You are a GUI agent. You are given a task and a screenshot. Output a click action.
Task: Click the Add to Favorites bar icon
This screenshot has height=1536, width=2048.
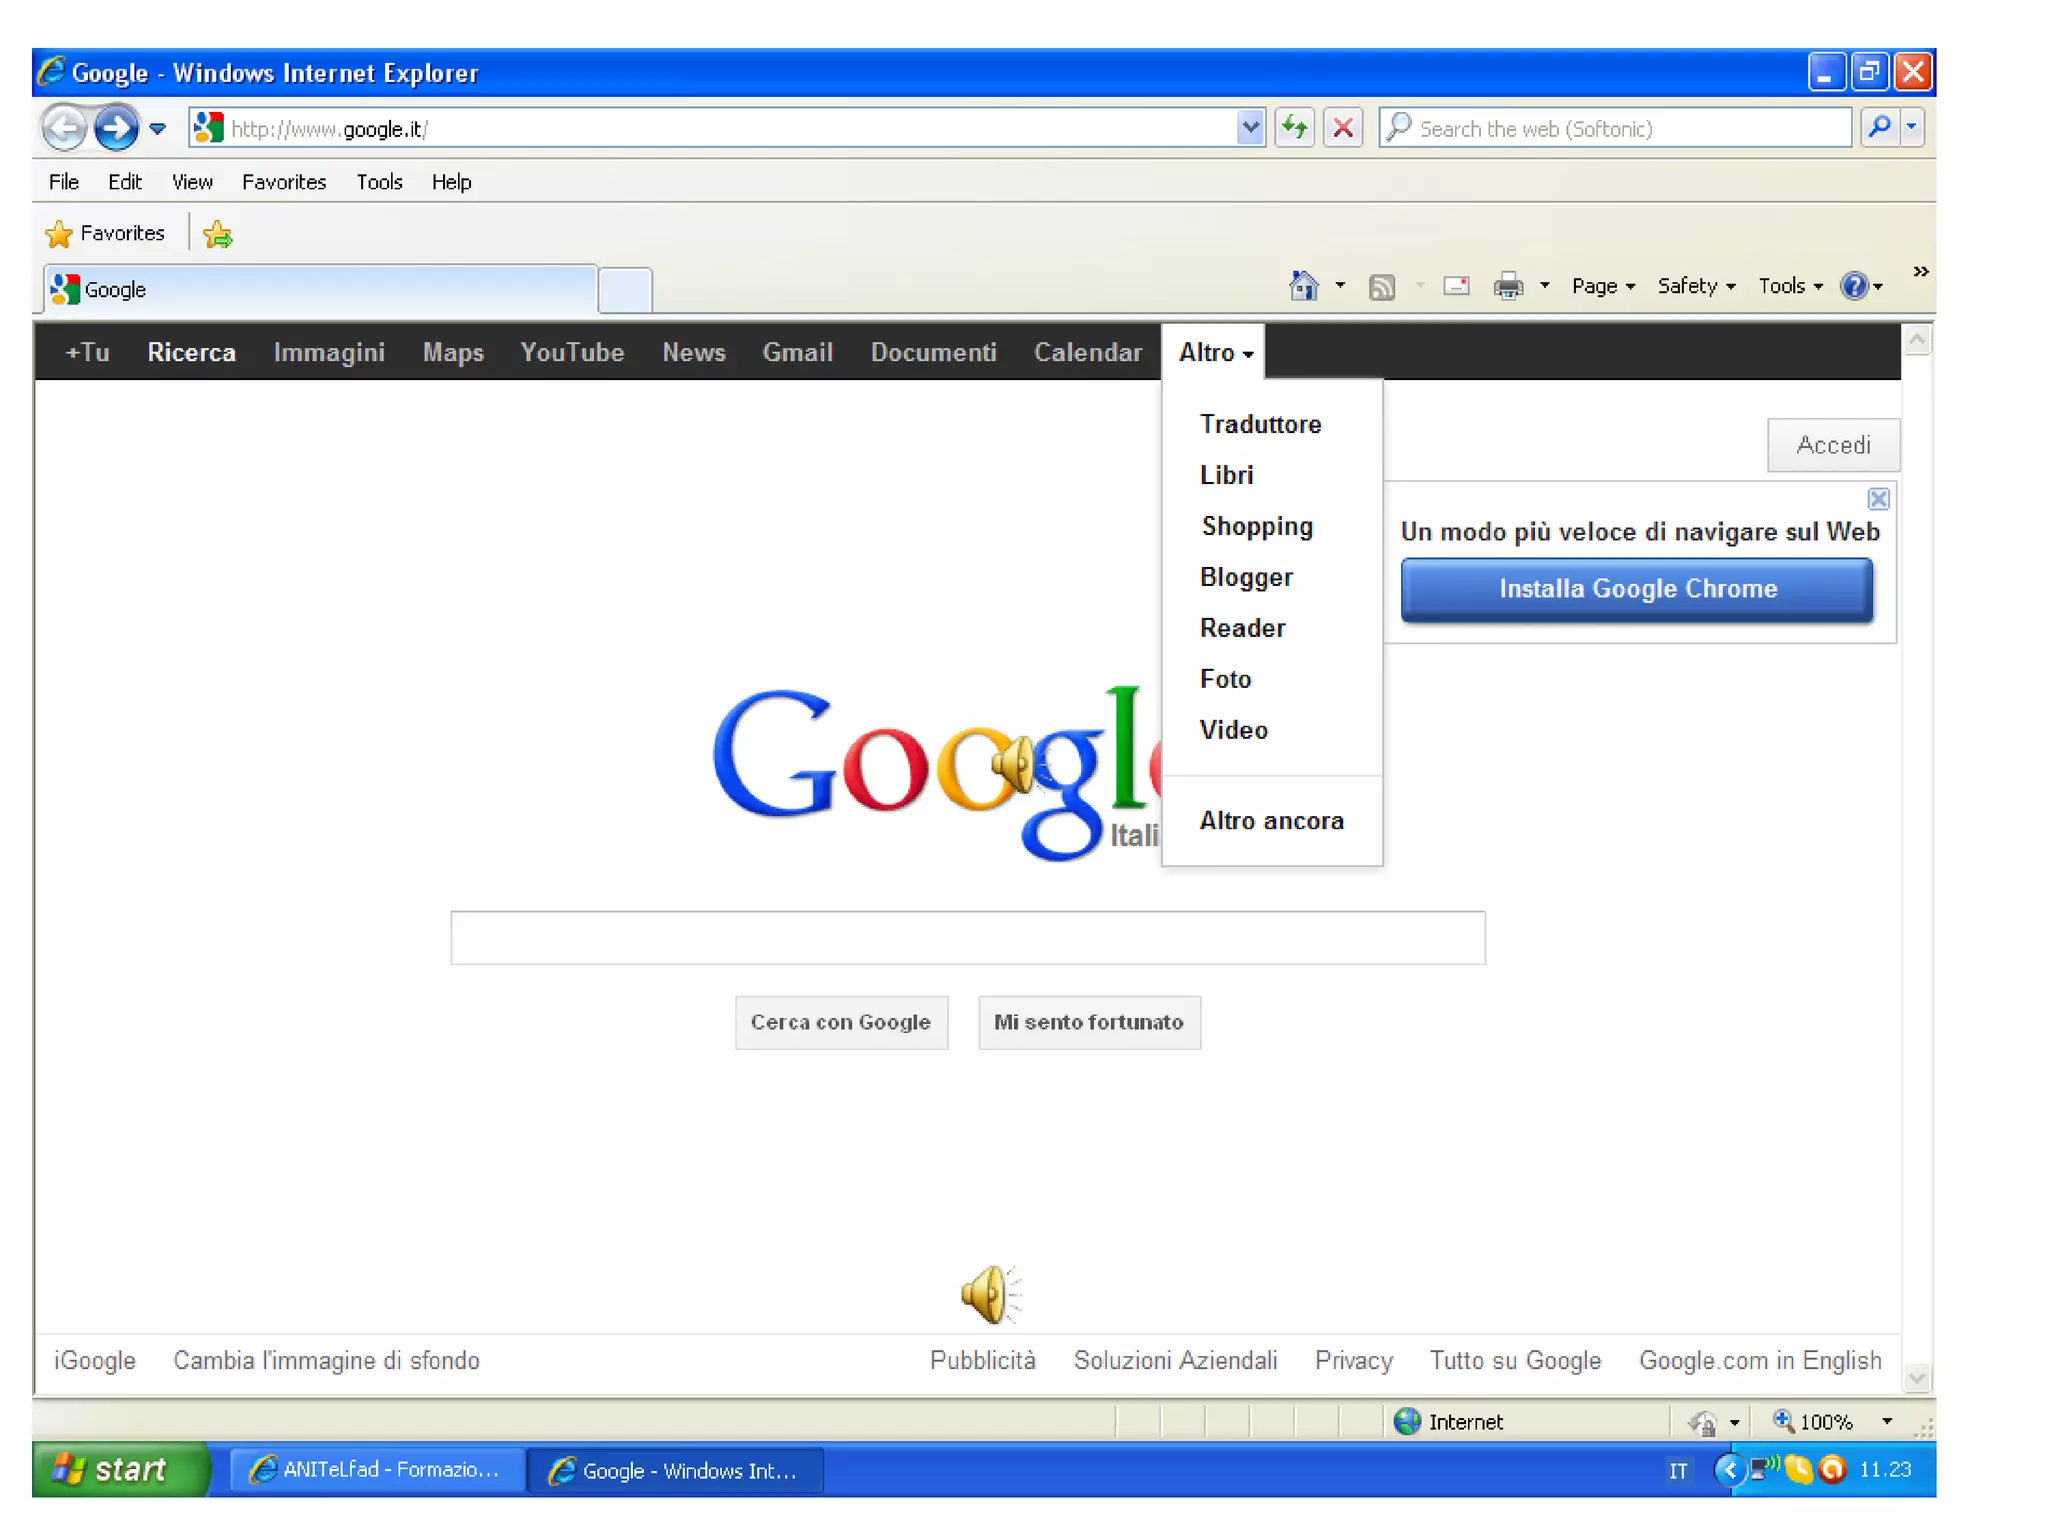click(x=217, y=234)
